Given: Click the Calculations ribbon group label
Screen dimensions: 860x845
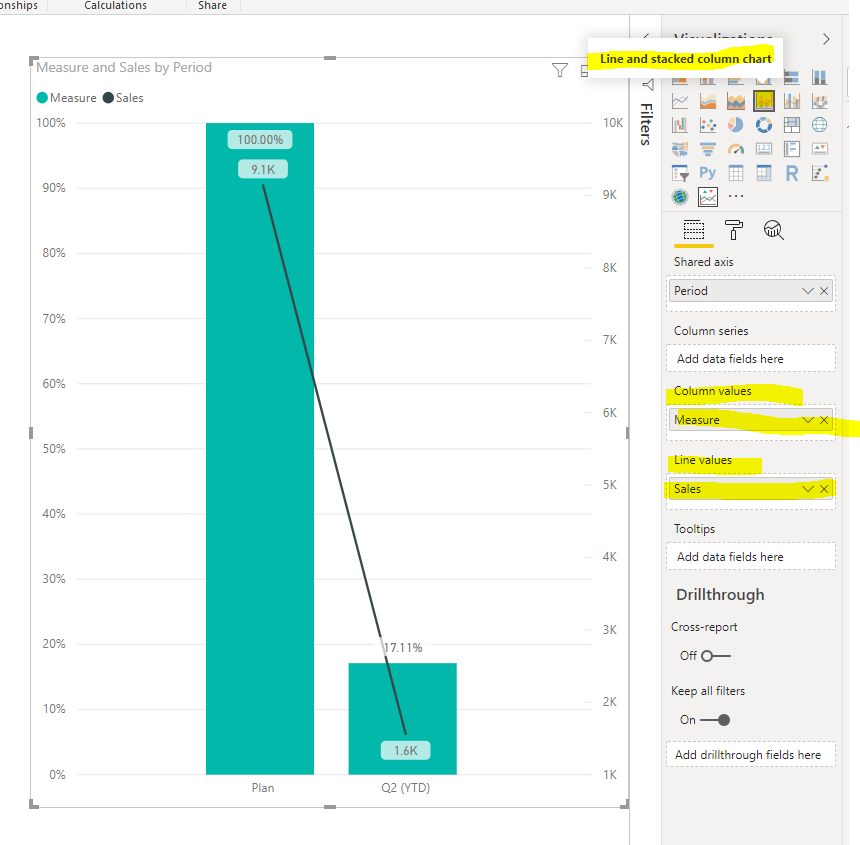Looking at the screenshot, I should click(115, 5).
